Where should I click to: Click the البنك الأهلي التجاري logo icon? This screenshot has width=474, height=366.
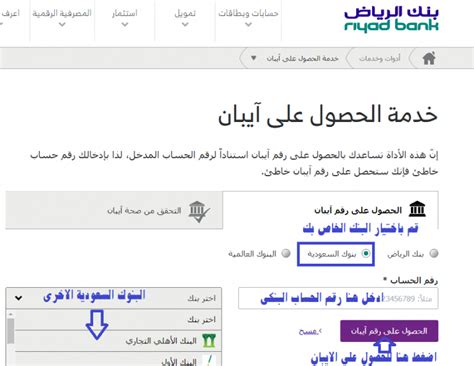click(x=209, y=341)
